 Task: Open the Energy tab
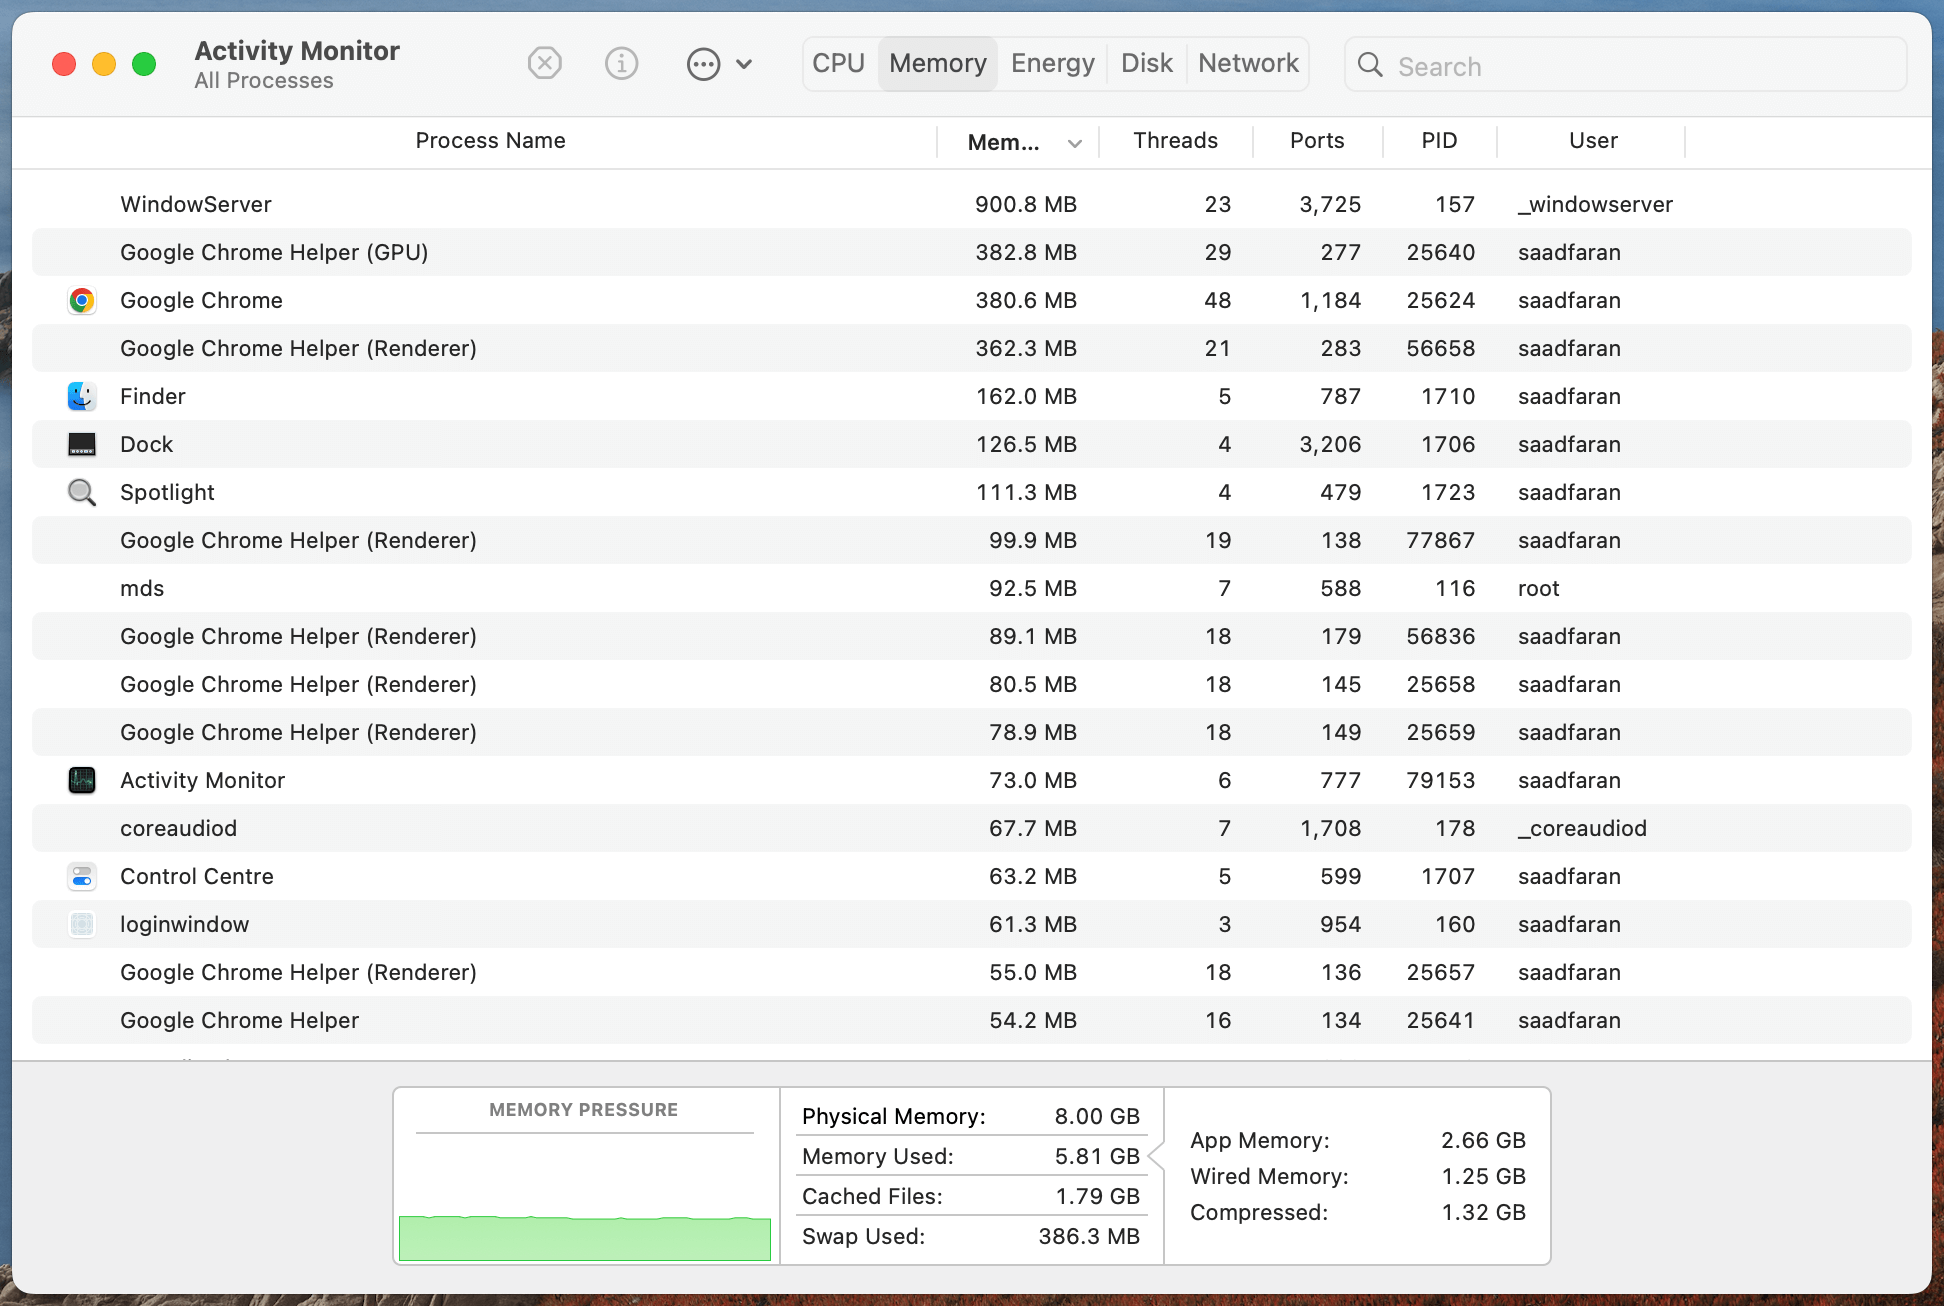coord(1053,63)
